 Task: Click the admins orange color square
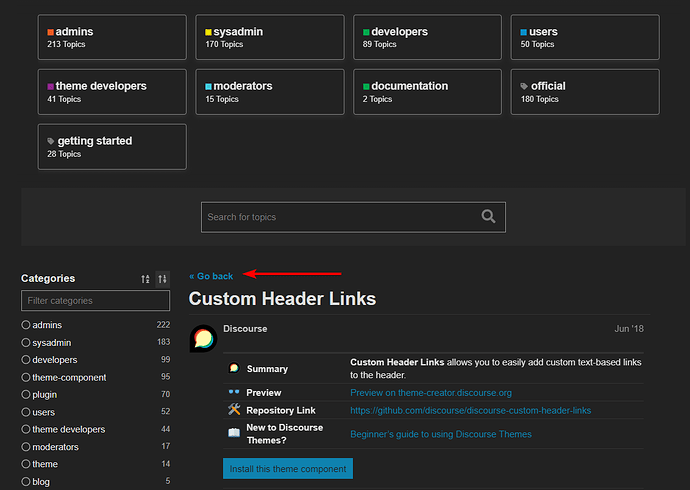click(51, 32)
